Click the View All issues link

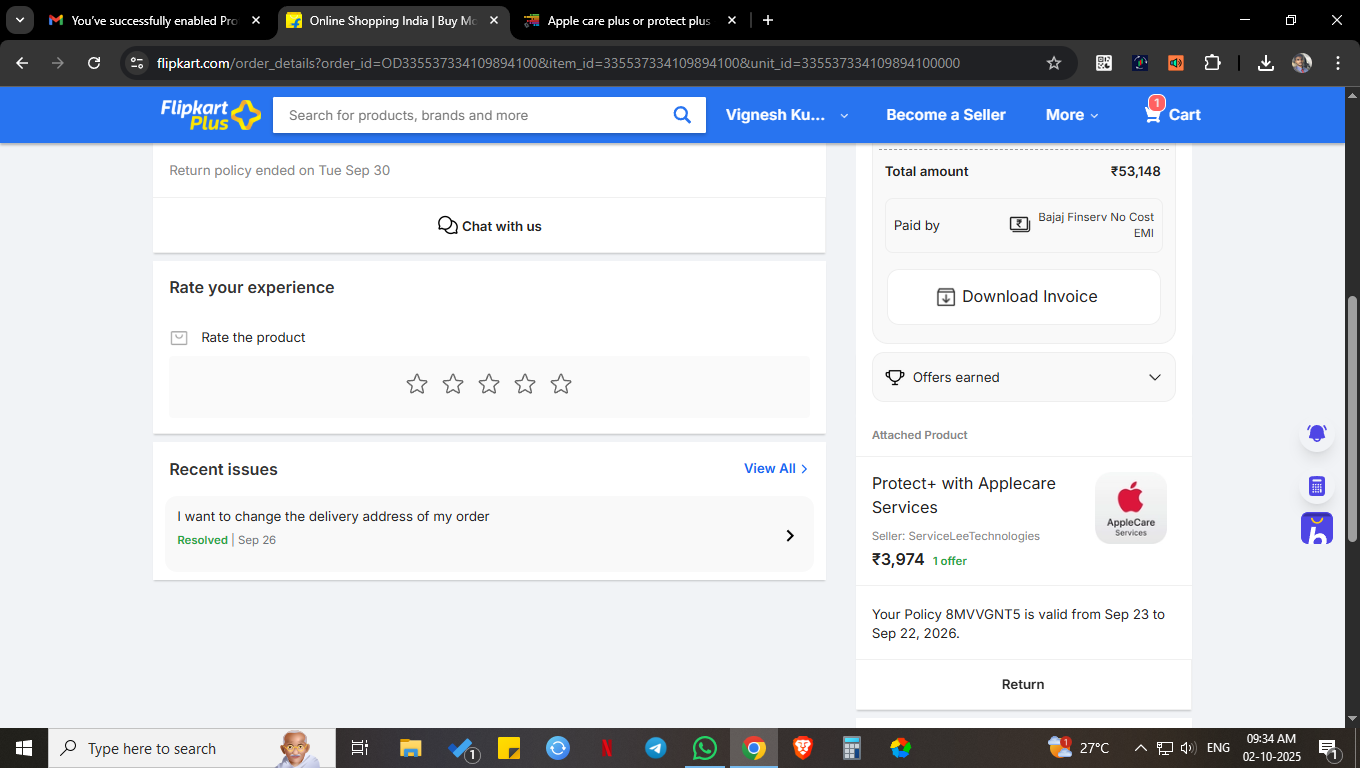[x=775, y=468]
